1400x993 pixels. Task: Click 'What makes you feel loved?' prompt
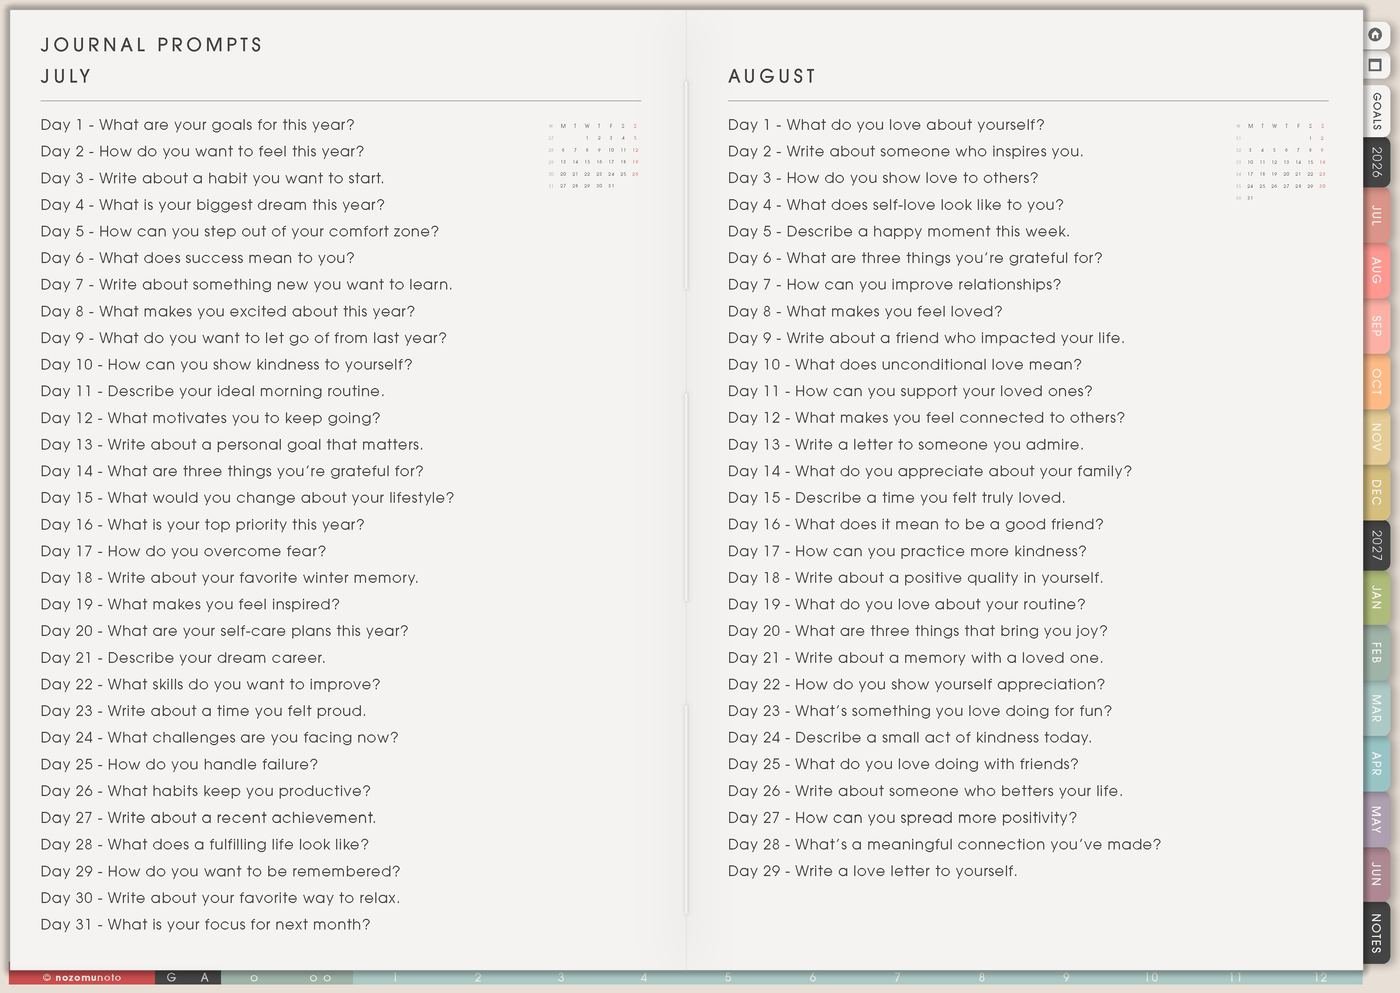[894, 311]
